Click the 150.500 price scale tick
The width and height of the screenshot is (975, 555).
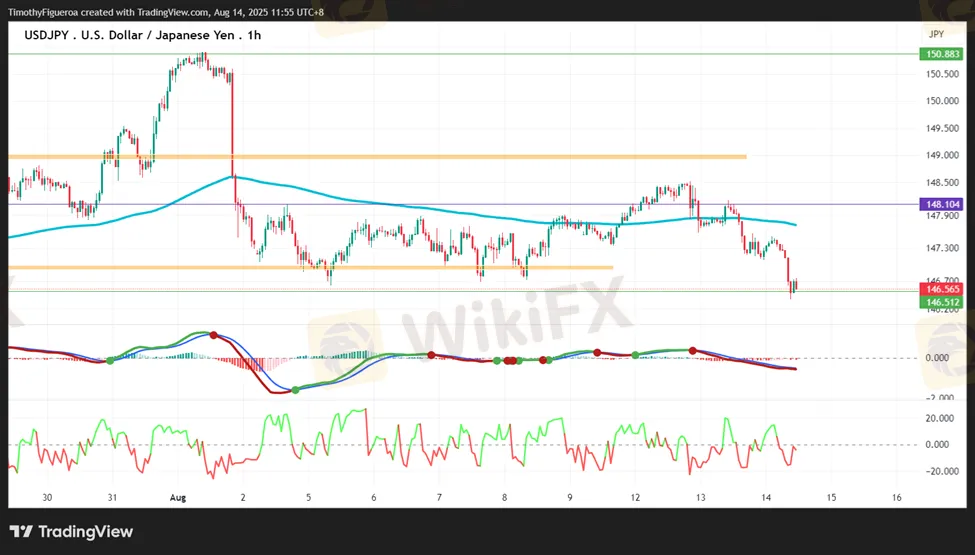click(x=942, y=74)
